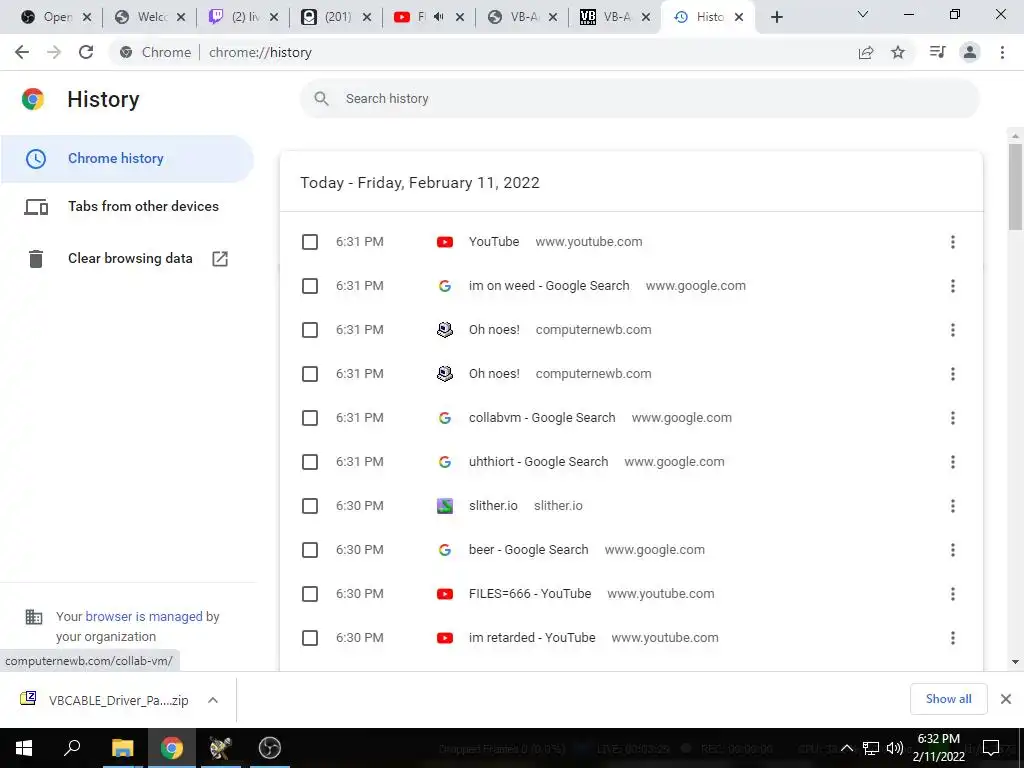Click the vertical scrollbar thumb
This screenshot has width=1024, height=768.
(x=1015, y=186)
